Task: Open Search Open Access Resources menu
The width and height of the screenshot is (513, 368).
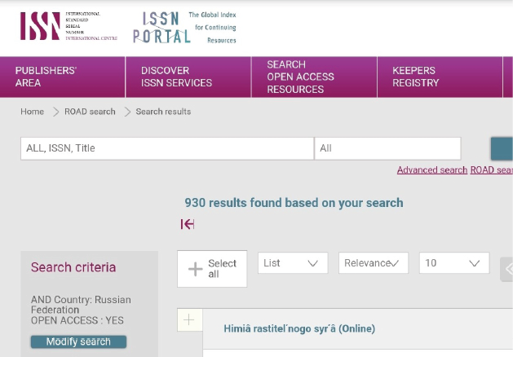Action: click(x=314, y=77)
